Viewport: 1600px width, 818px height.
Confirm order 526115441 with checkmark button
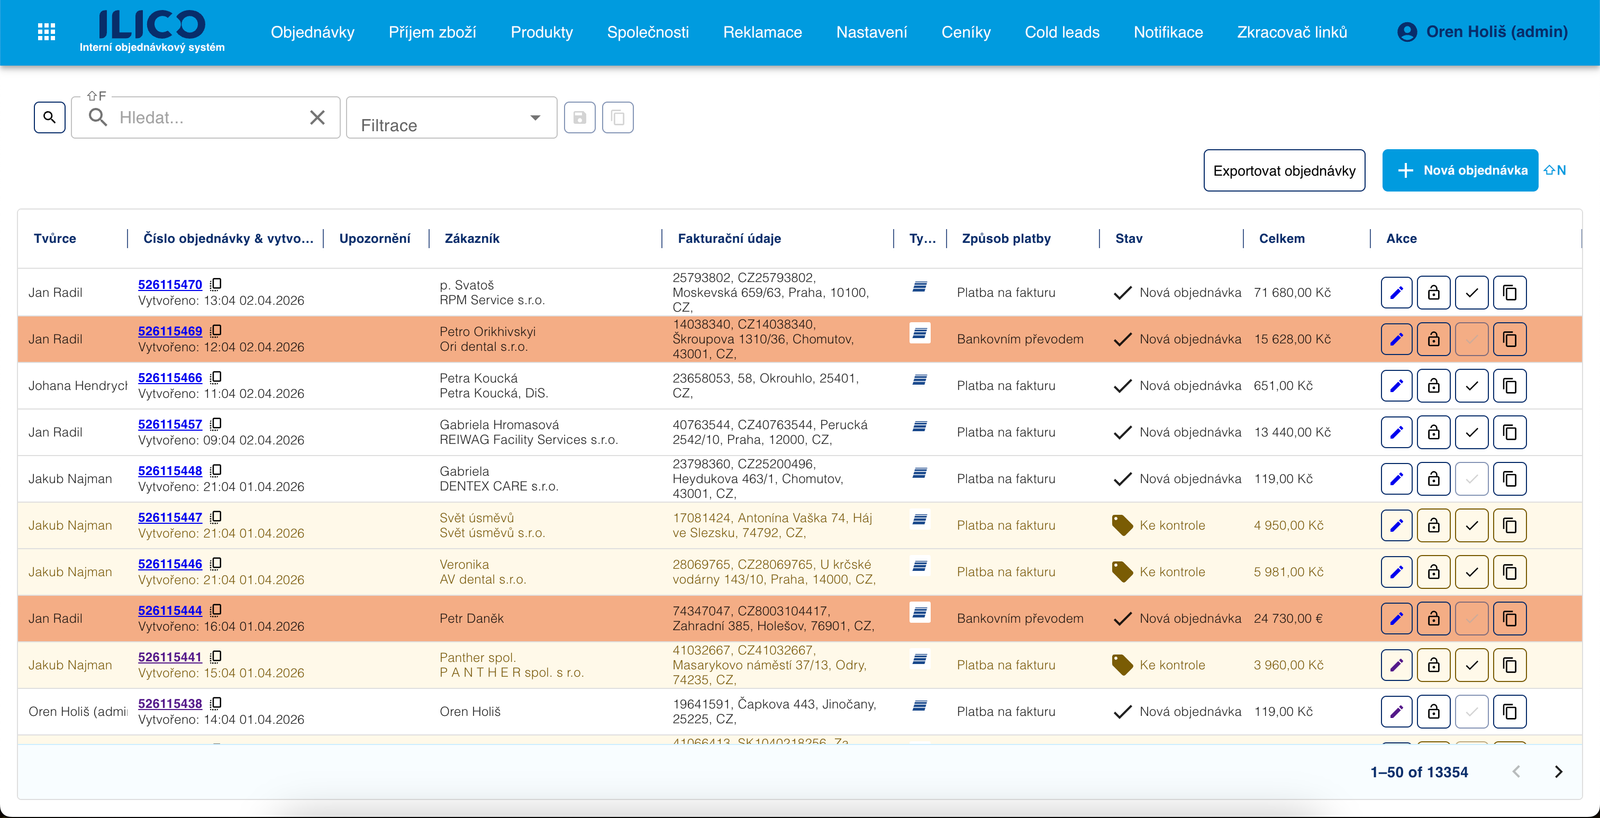pyautogui.click(x=1471, y=665)
